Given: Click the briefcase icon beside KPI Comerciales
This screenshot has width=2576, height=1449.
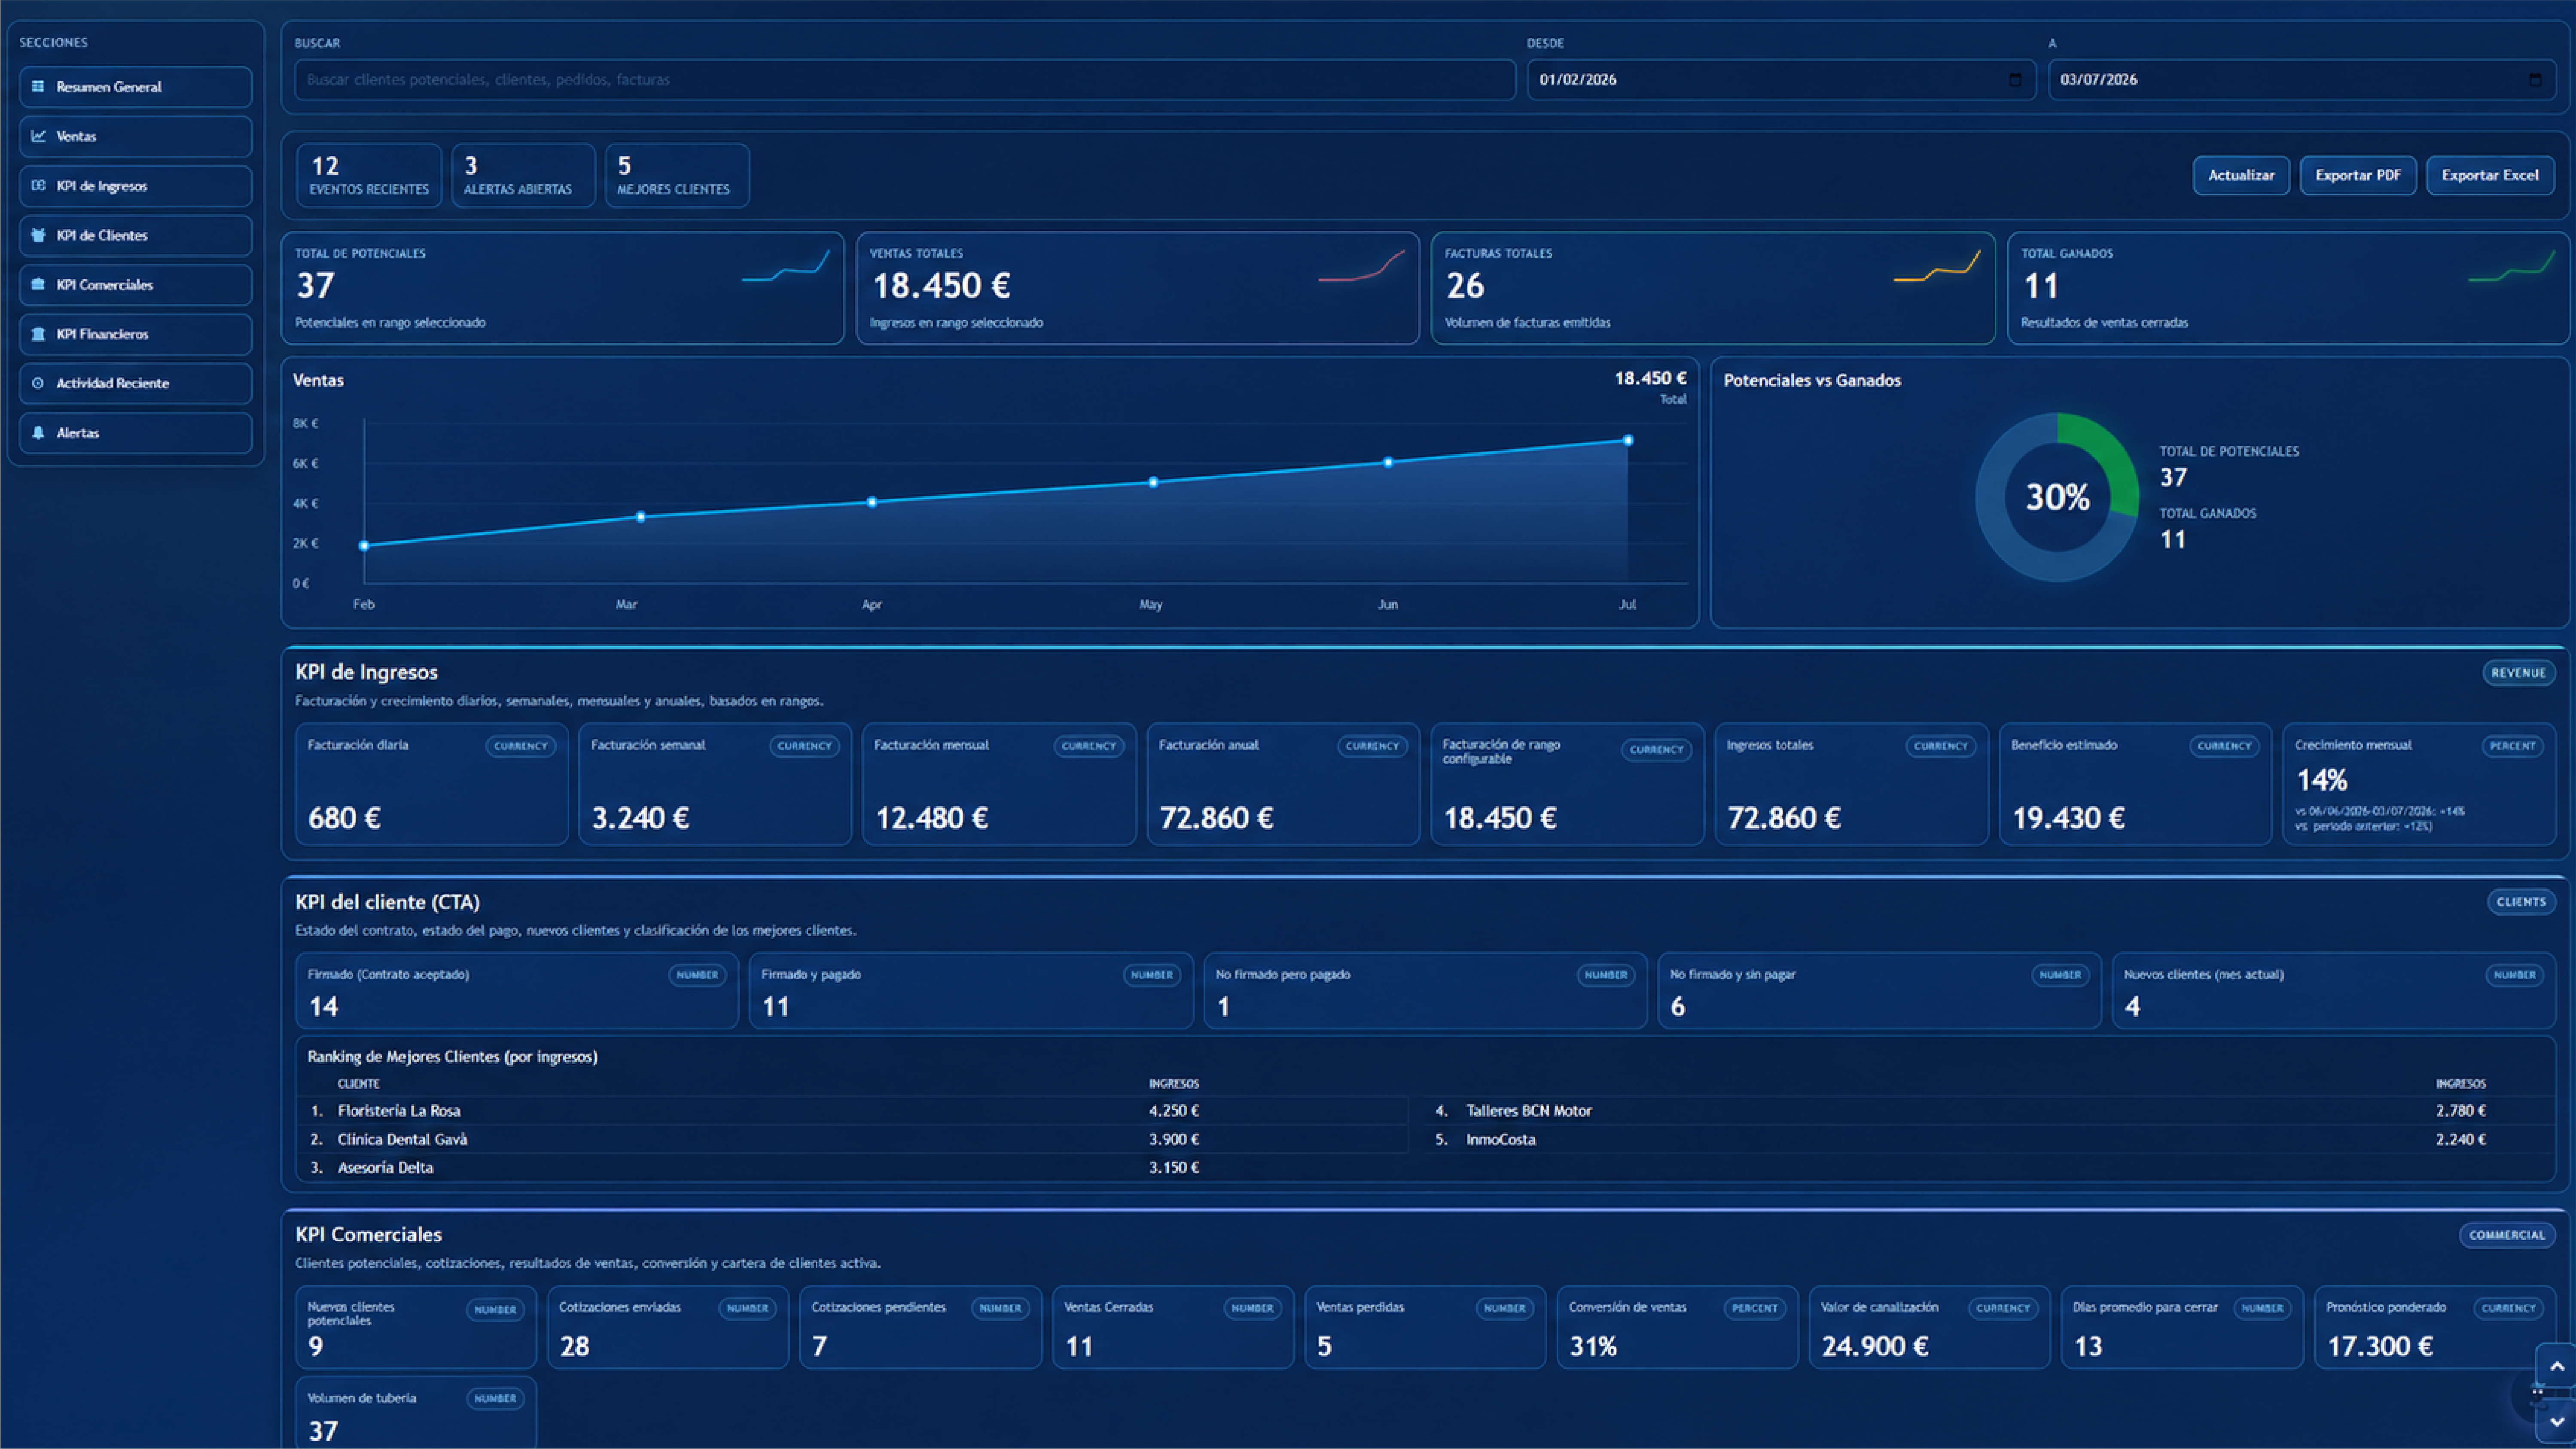Looking at the screenshot, I should click(38, 285).
